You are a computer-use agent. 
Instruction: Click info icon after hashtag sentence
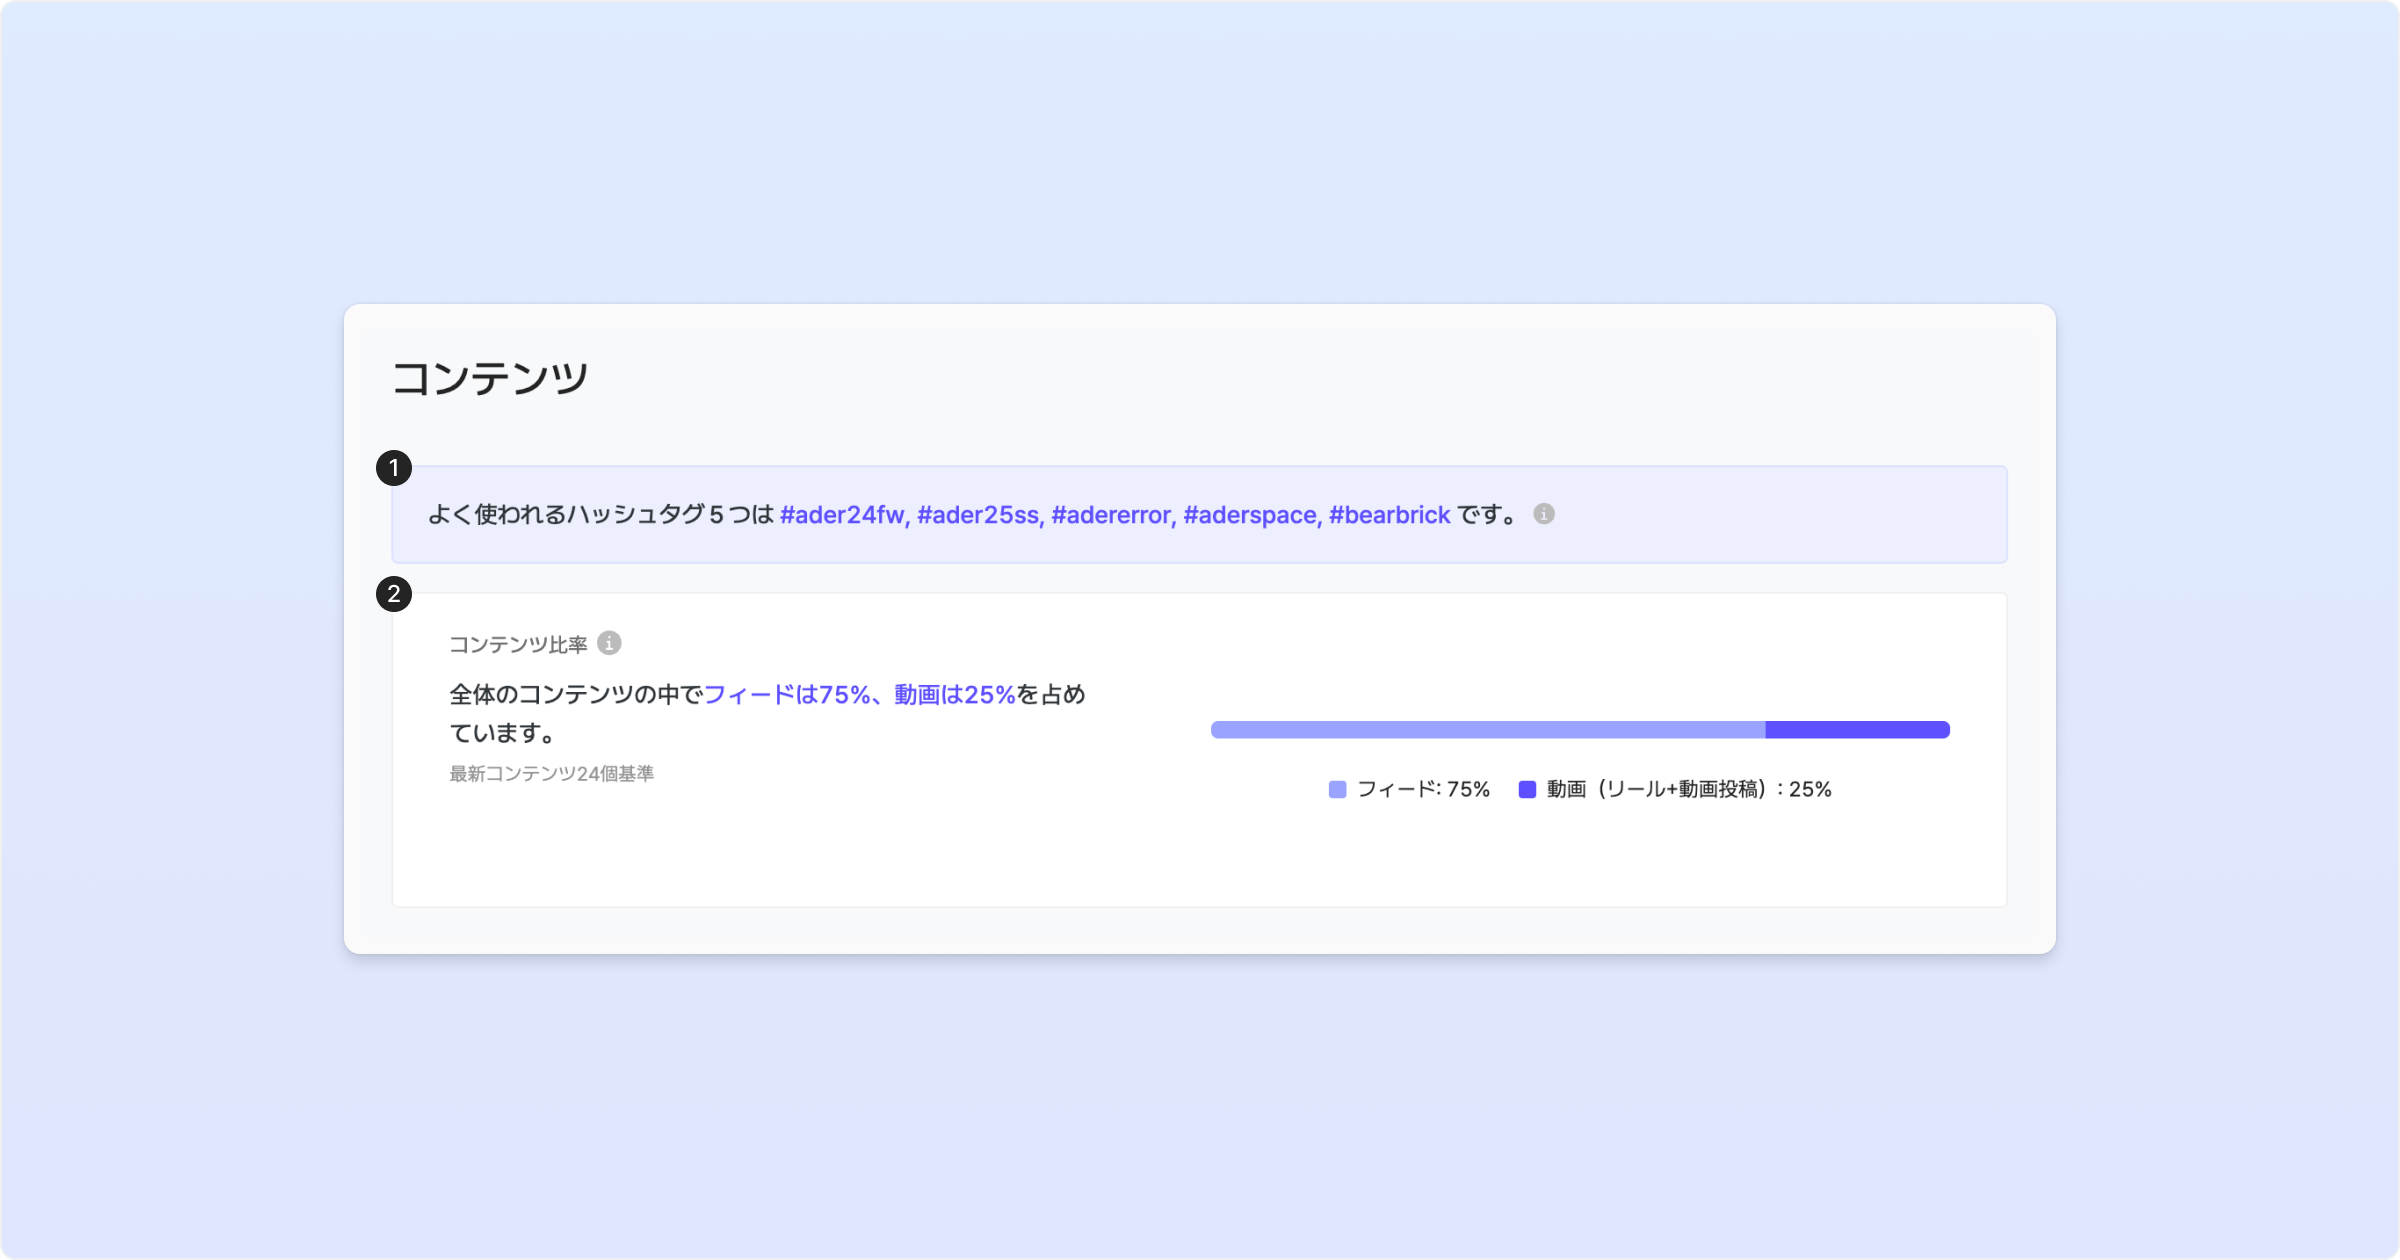tap(1544, 514)
